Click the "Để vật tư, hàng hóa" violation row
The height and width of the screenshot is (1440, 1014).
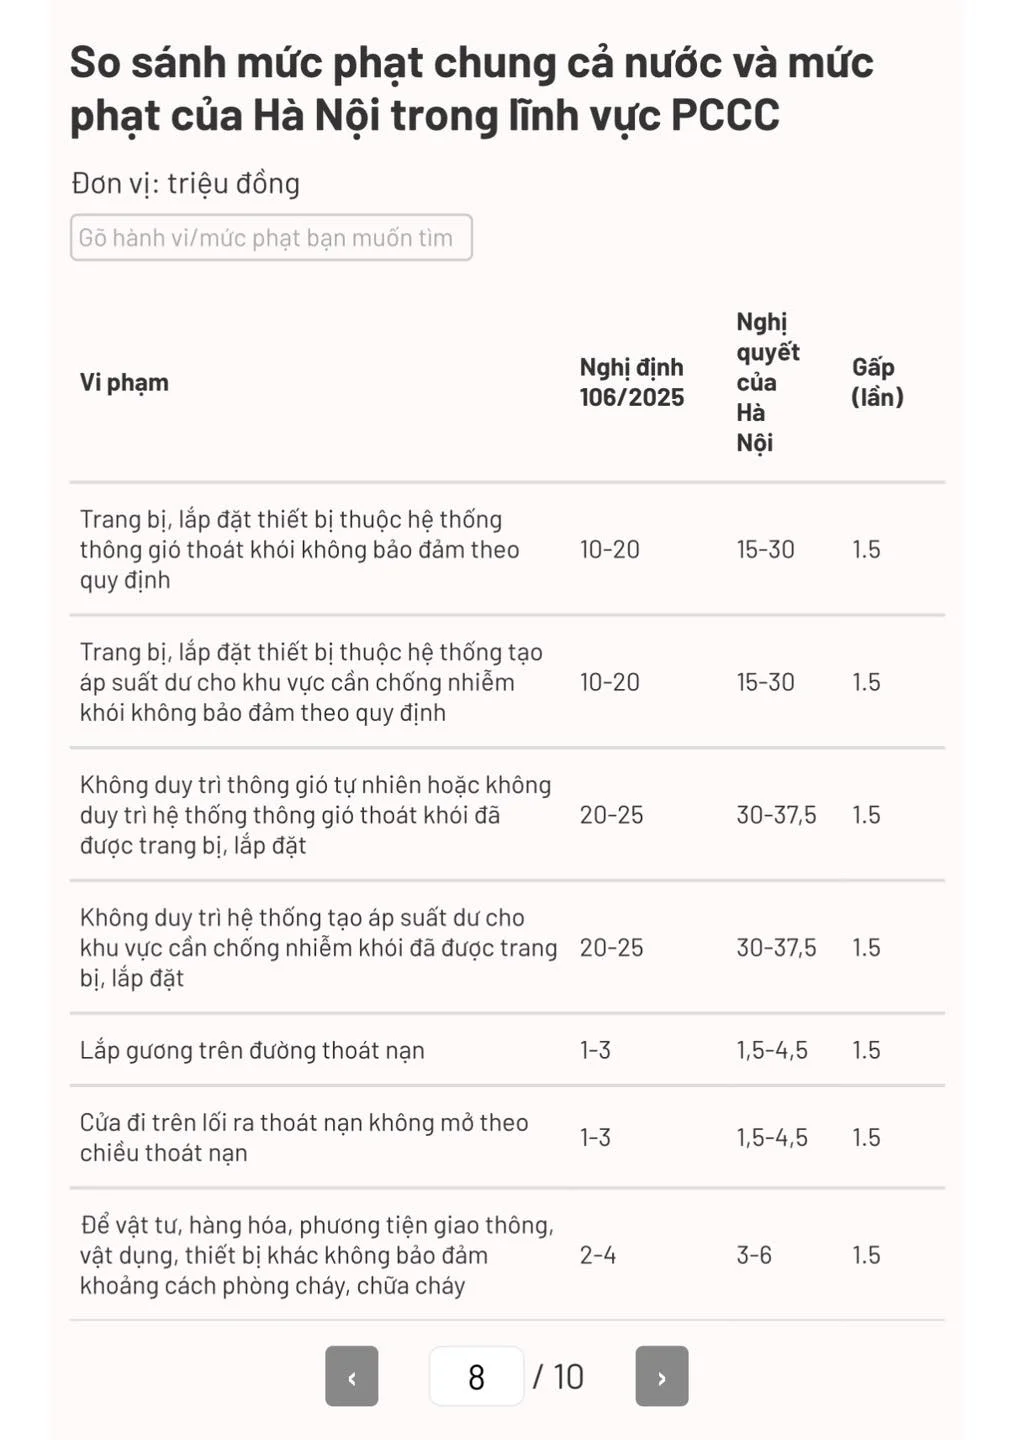317,1256
